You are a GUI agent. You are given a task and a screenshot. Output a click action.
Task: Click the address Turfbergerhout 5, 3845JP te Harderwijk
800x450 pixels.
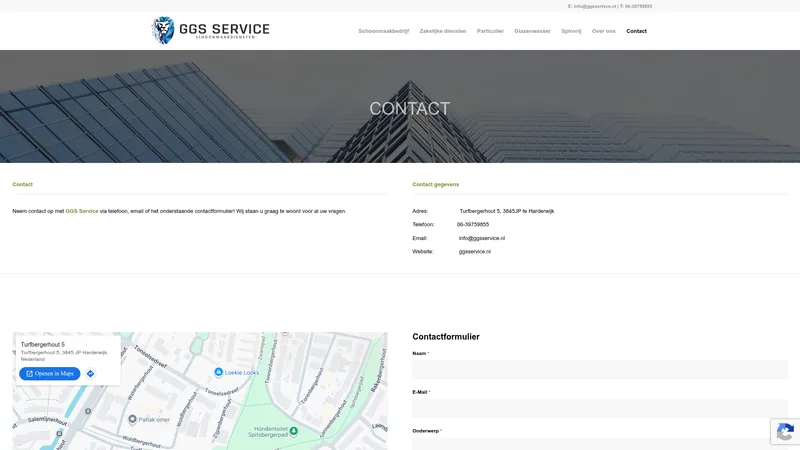click(x=507, y=211)
